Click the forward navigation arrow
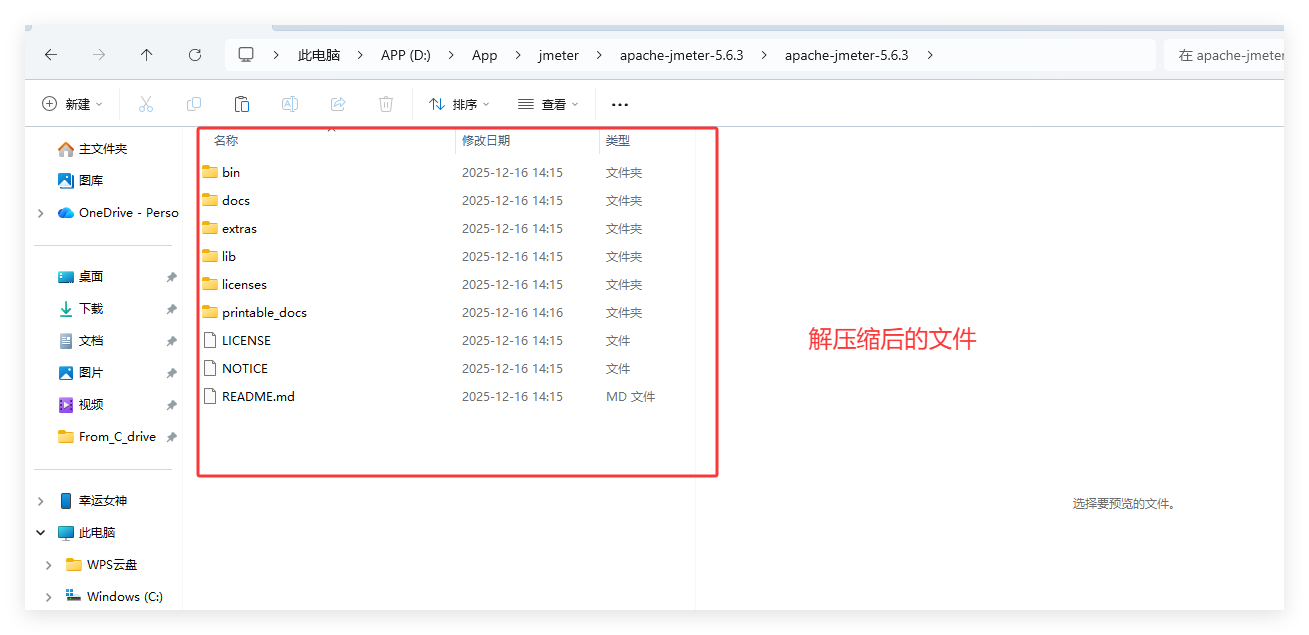Image resolution: width=1309 pixels, height=635 pixels. click(99, 55)
